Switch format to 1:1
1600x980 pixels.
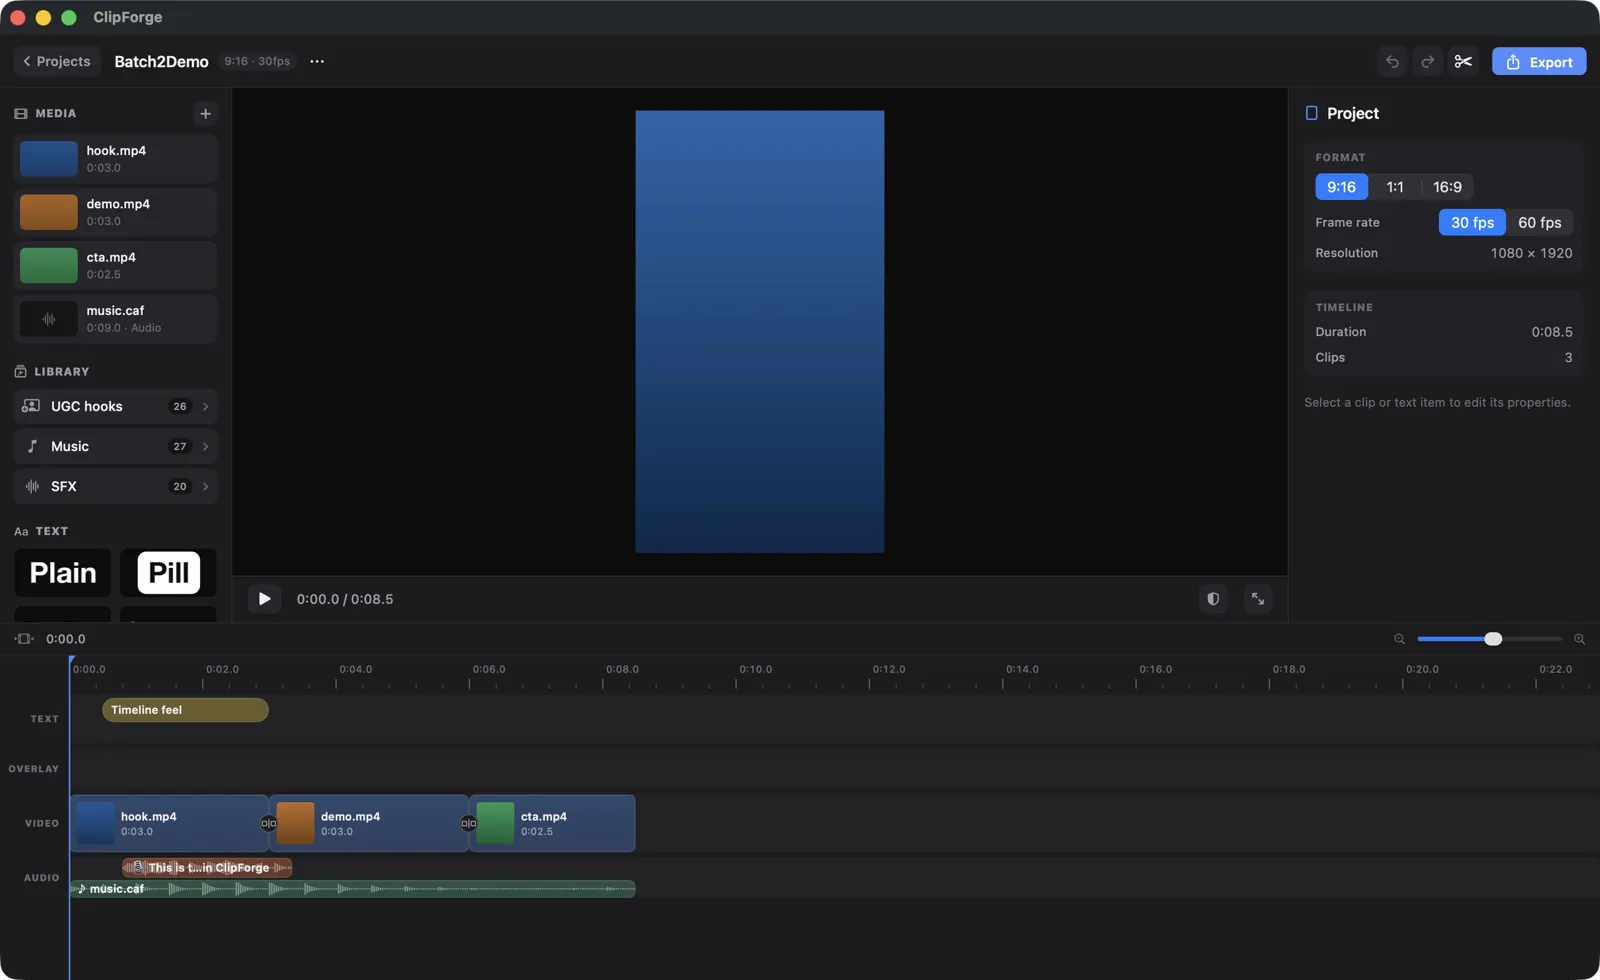tap(1395, 187)
